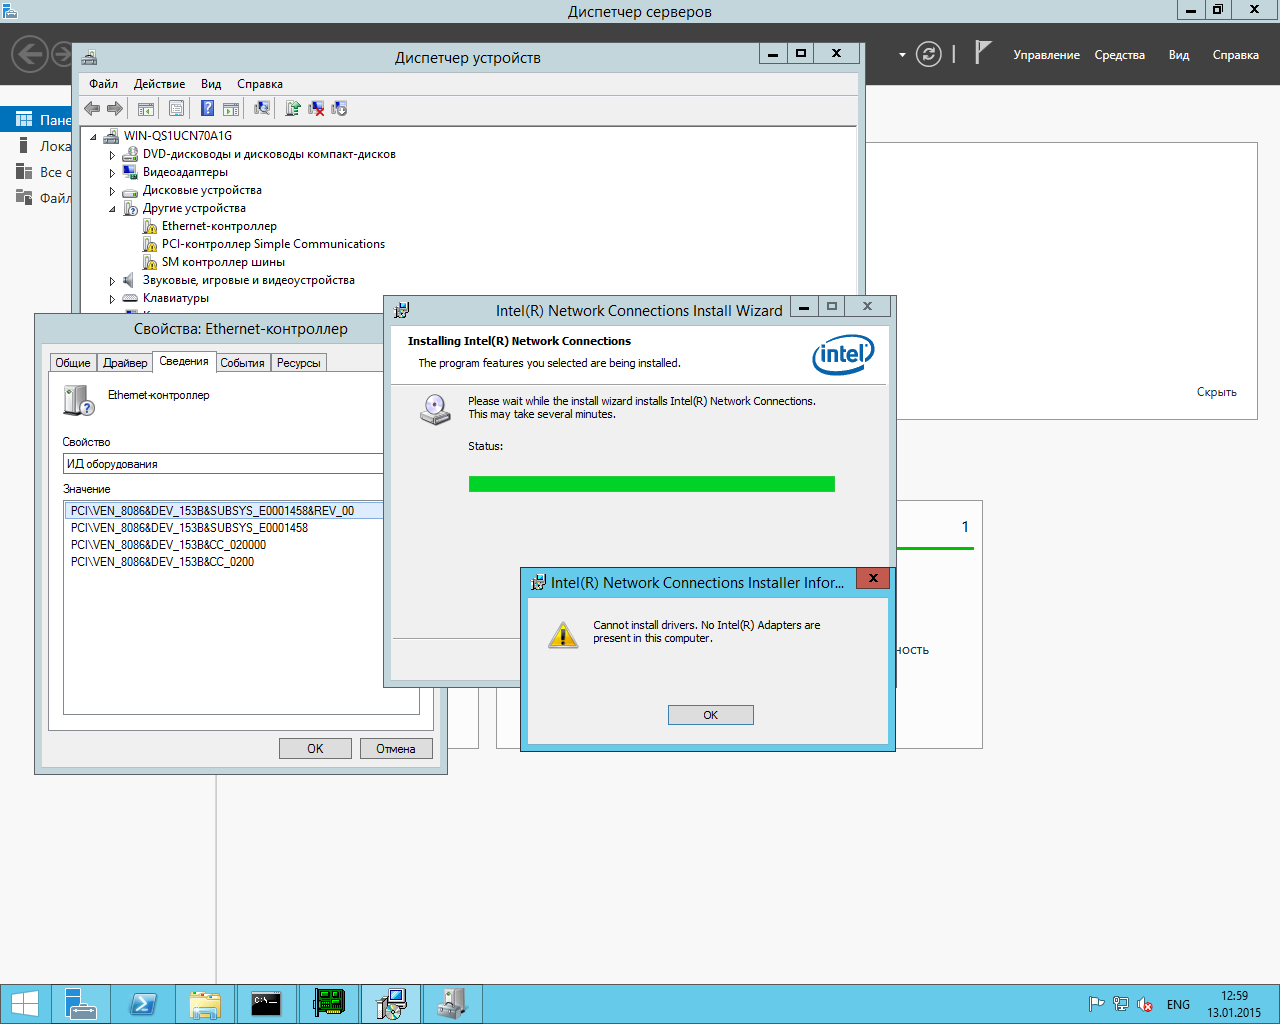
Task: Click the Uninstall device icon with red X
Action: pos(316,109)
